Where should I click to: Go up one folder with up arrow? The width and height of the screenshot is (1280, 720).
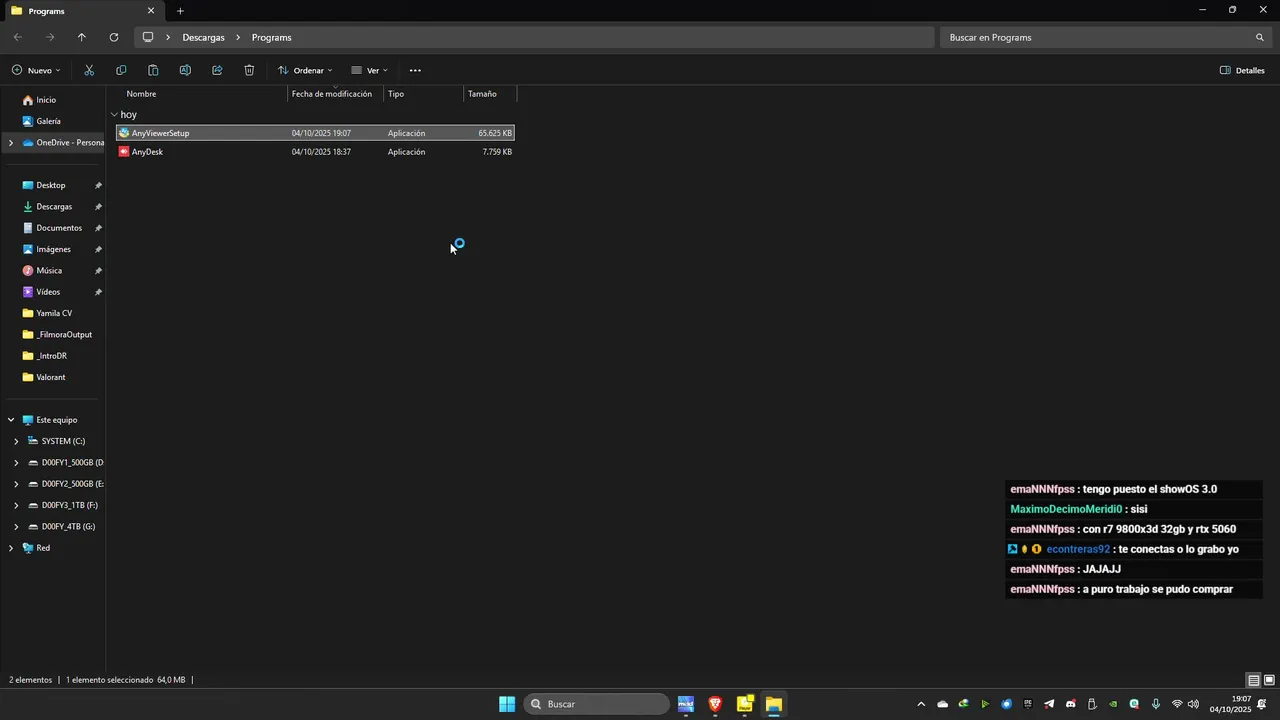(x=82, y=37)
